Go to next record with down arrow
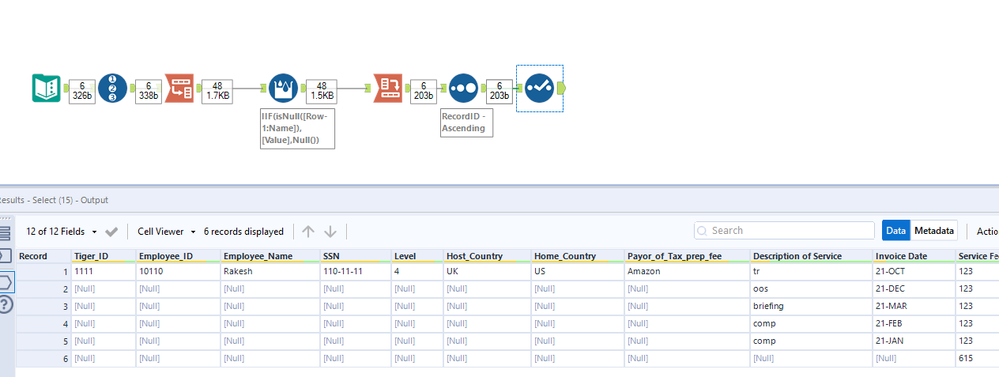The height and width of the screenshot is (377, 999). coord(330,232)
